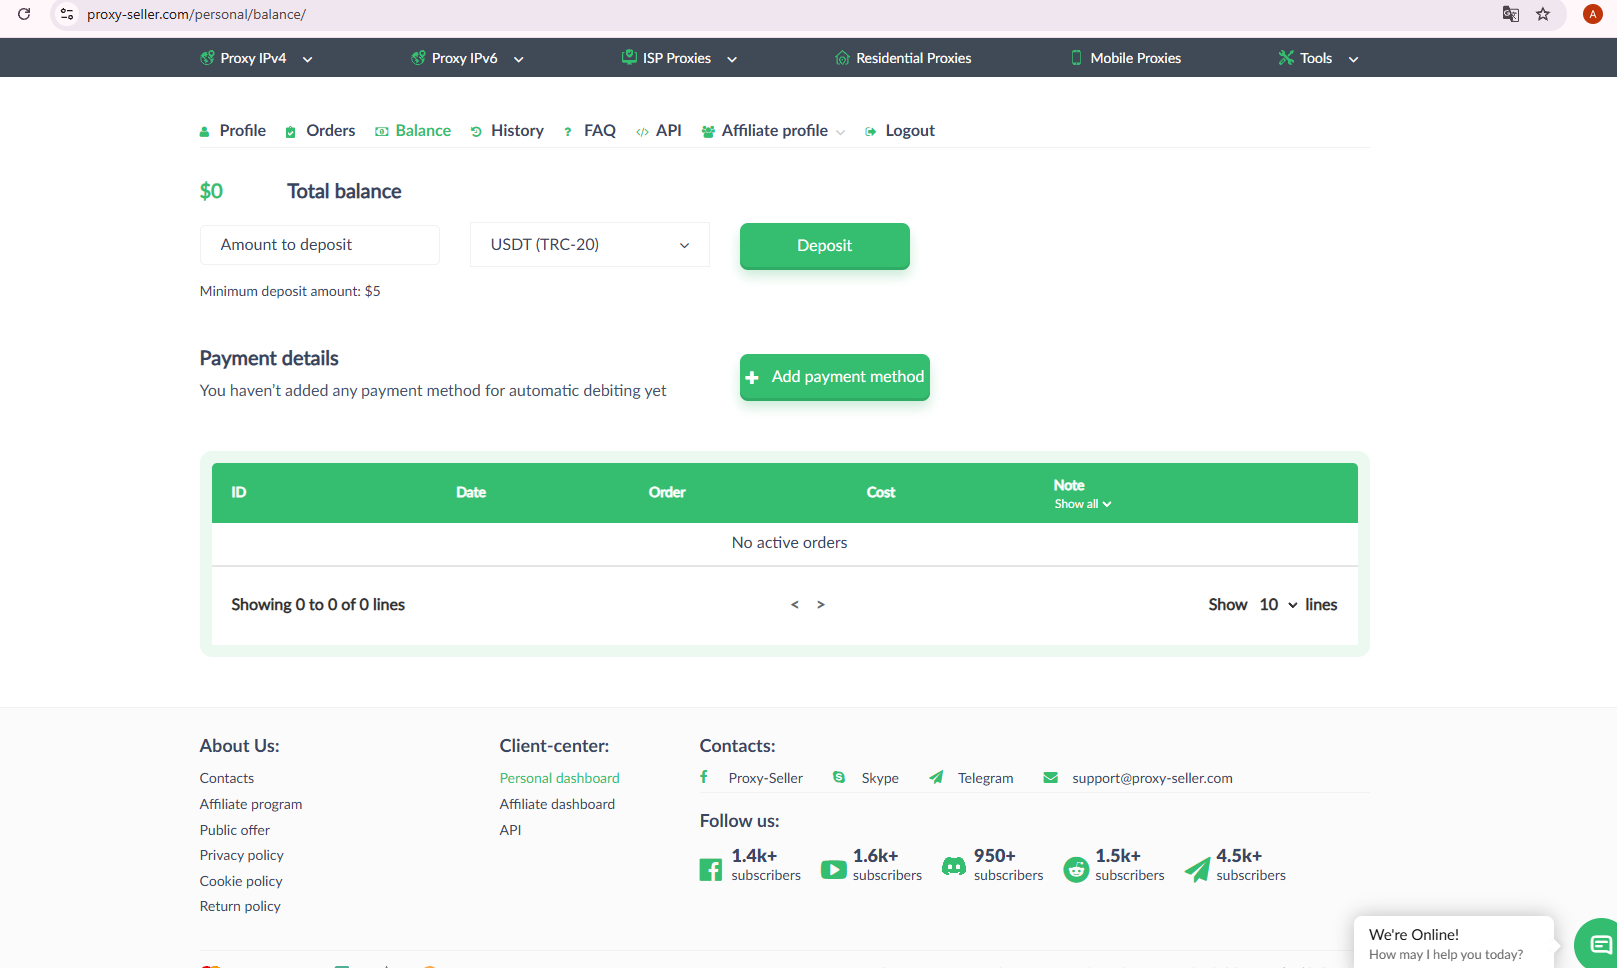Open the lines-per-page dropdown showing 10
The height and width of the screenshot is (968, 1617).
[1278, 604]
